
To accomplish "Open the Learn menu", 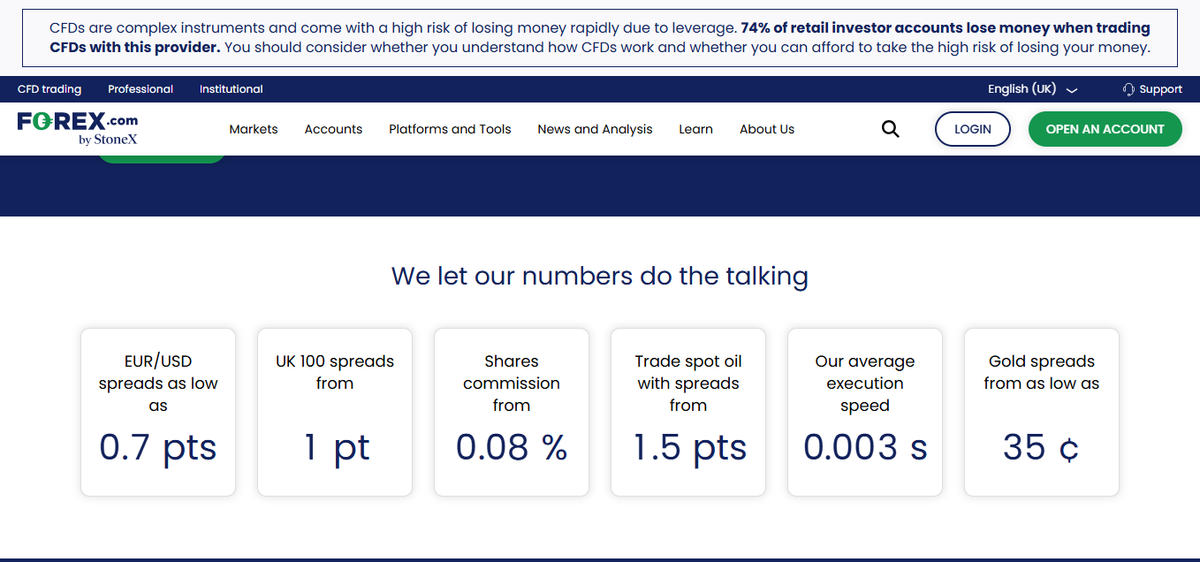I will pos(696,129).
